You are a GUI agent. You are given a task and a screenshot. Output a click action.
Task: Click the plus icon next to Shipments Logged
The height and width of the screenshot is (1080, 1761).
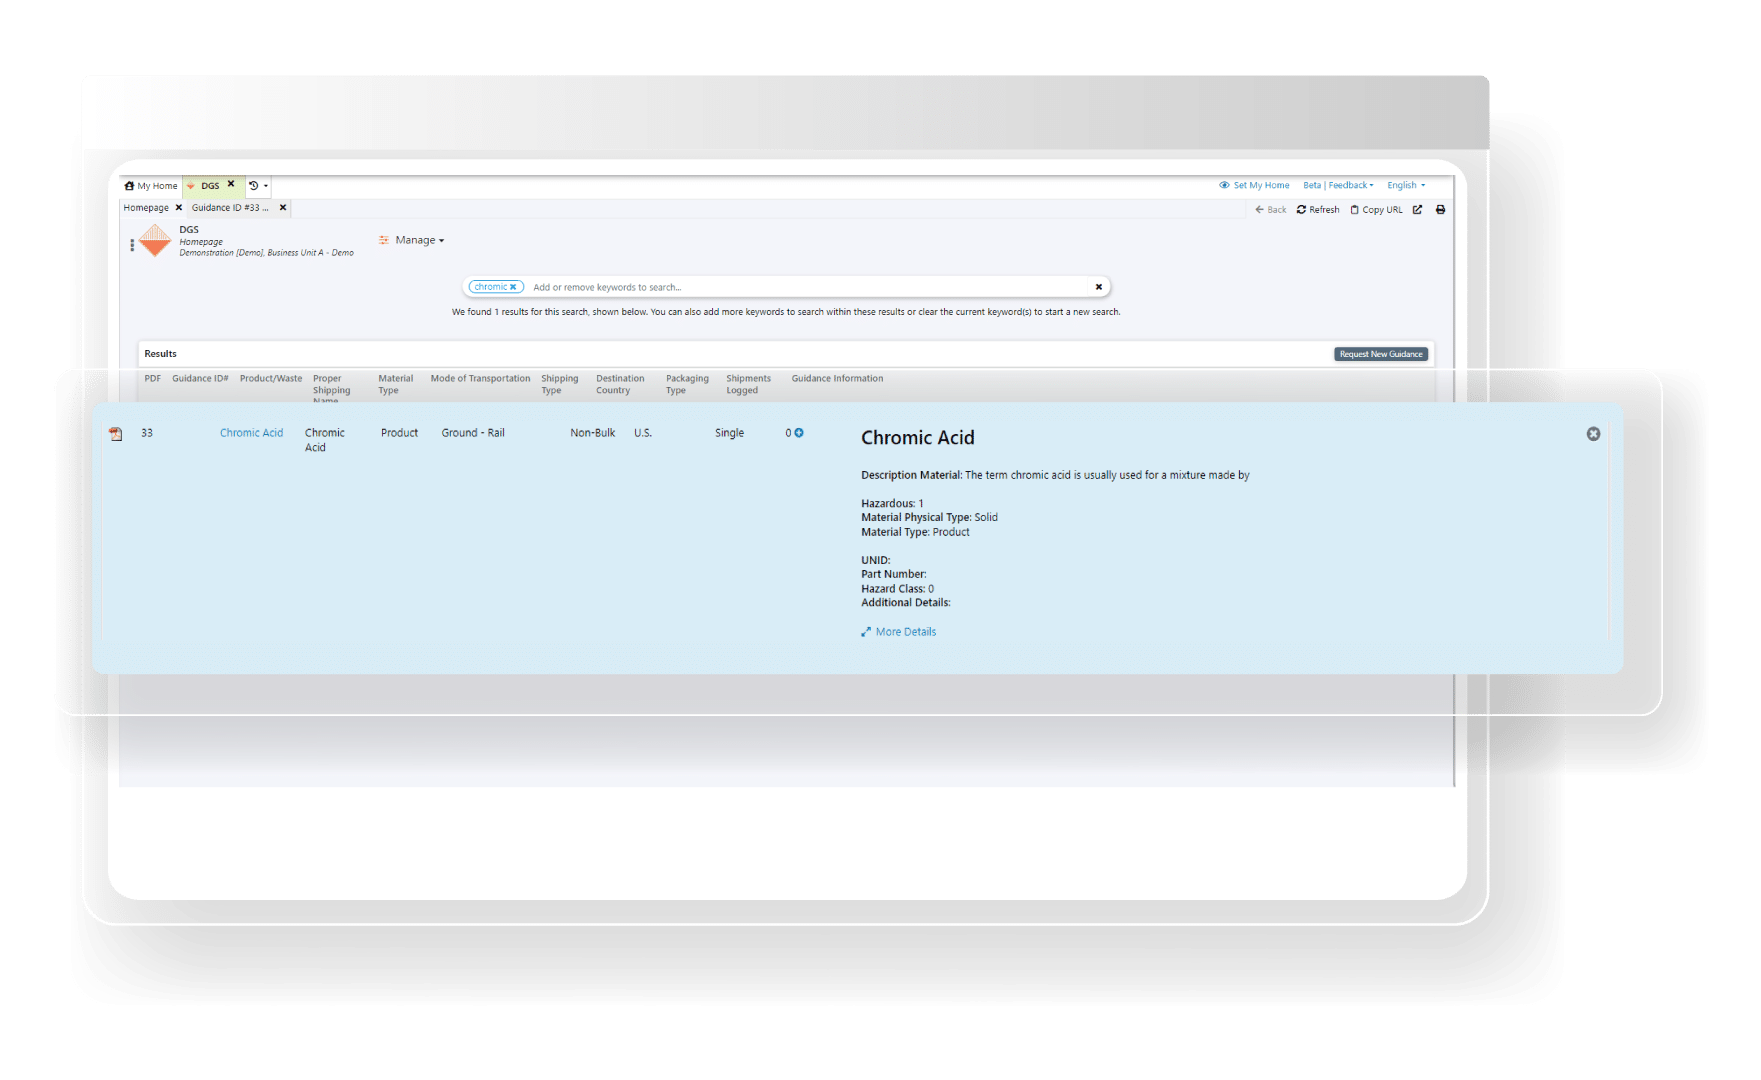point(797,433)
